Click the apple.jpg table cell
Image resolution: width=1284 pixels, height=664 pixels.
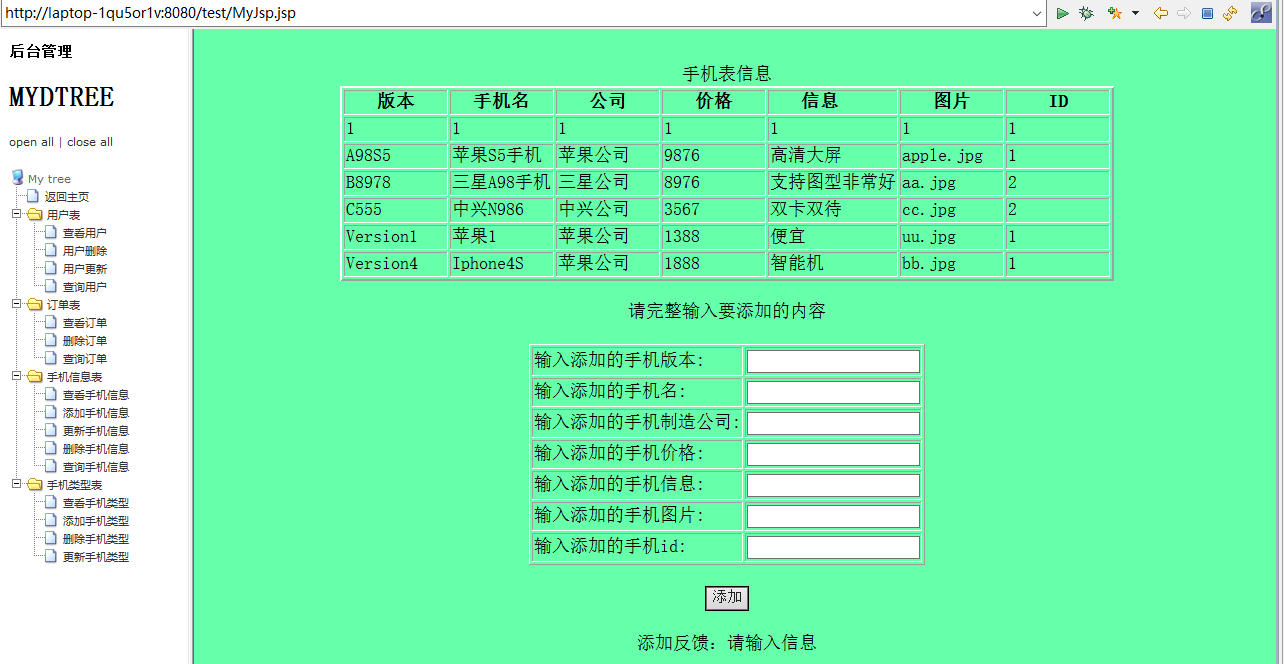(951, 156)
